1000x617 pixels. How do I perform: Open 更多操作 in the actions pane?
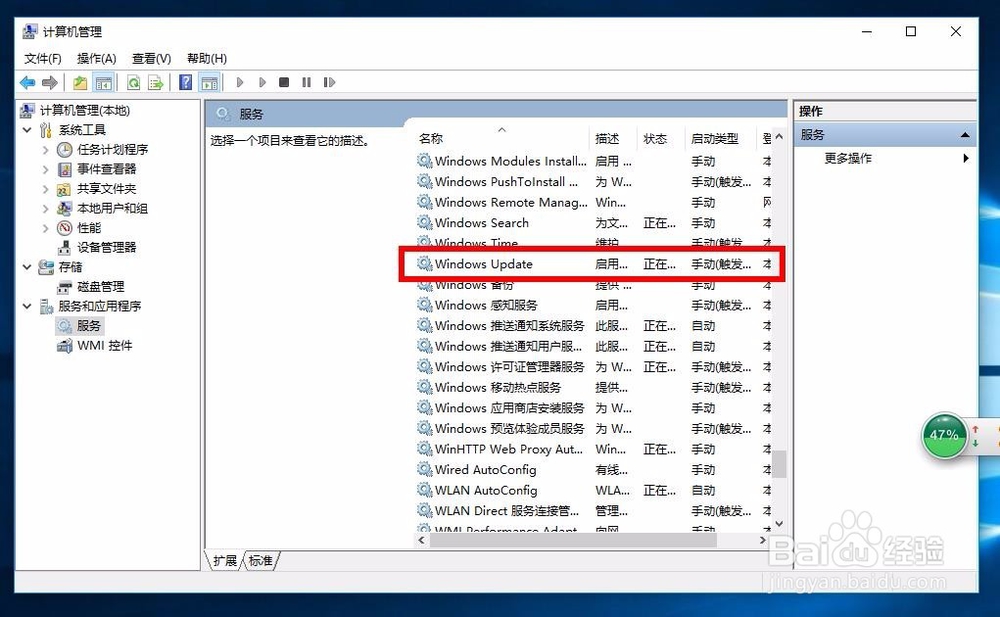(x=848, y=158)
